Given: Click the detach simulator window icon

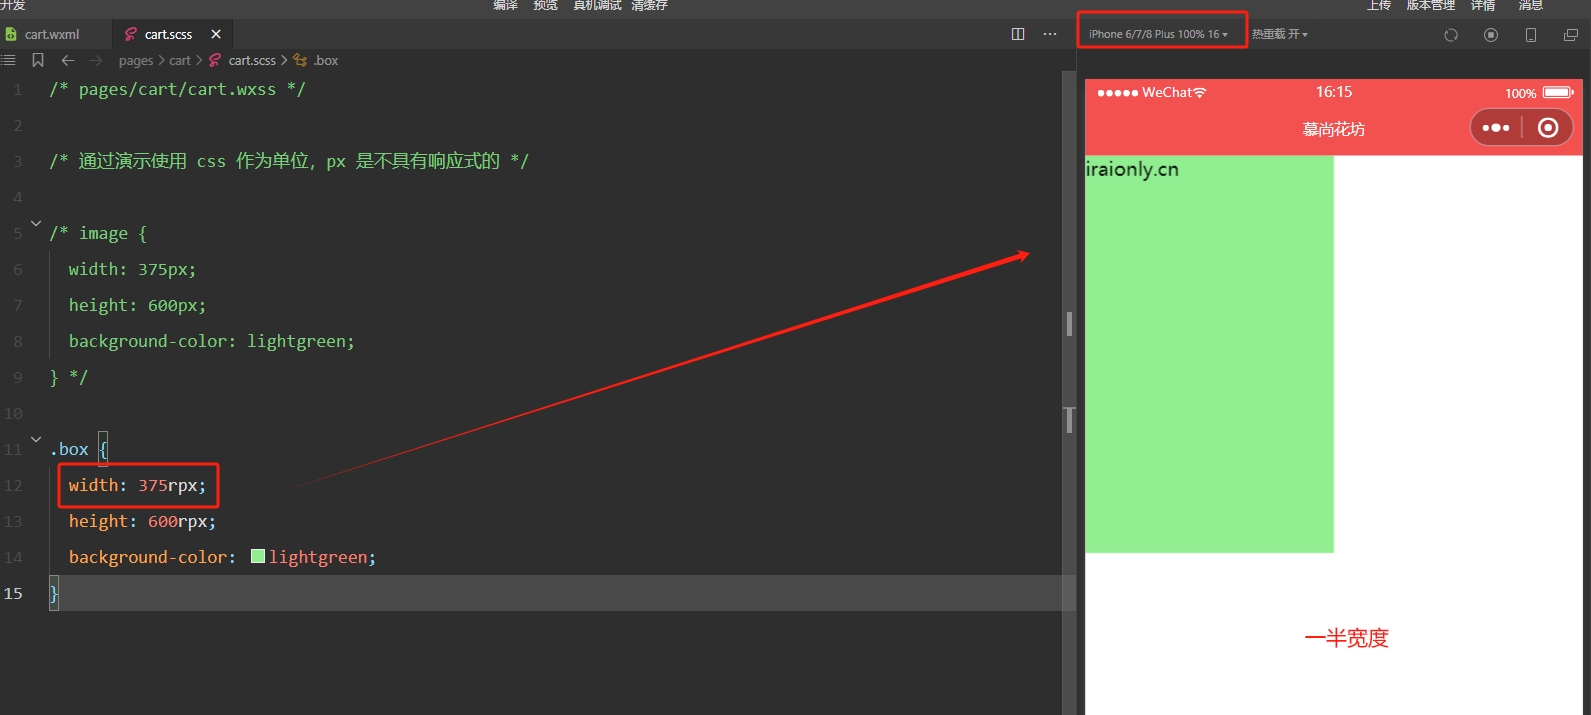Looking at the screenshot, I should (1570, 35).
